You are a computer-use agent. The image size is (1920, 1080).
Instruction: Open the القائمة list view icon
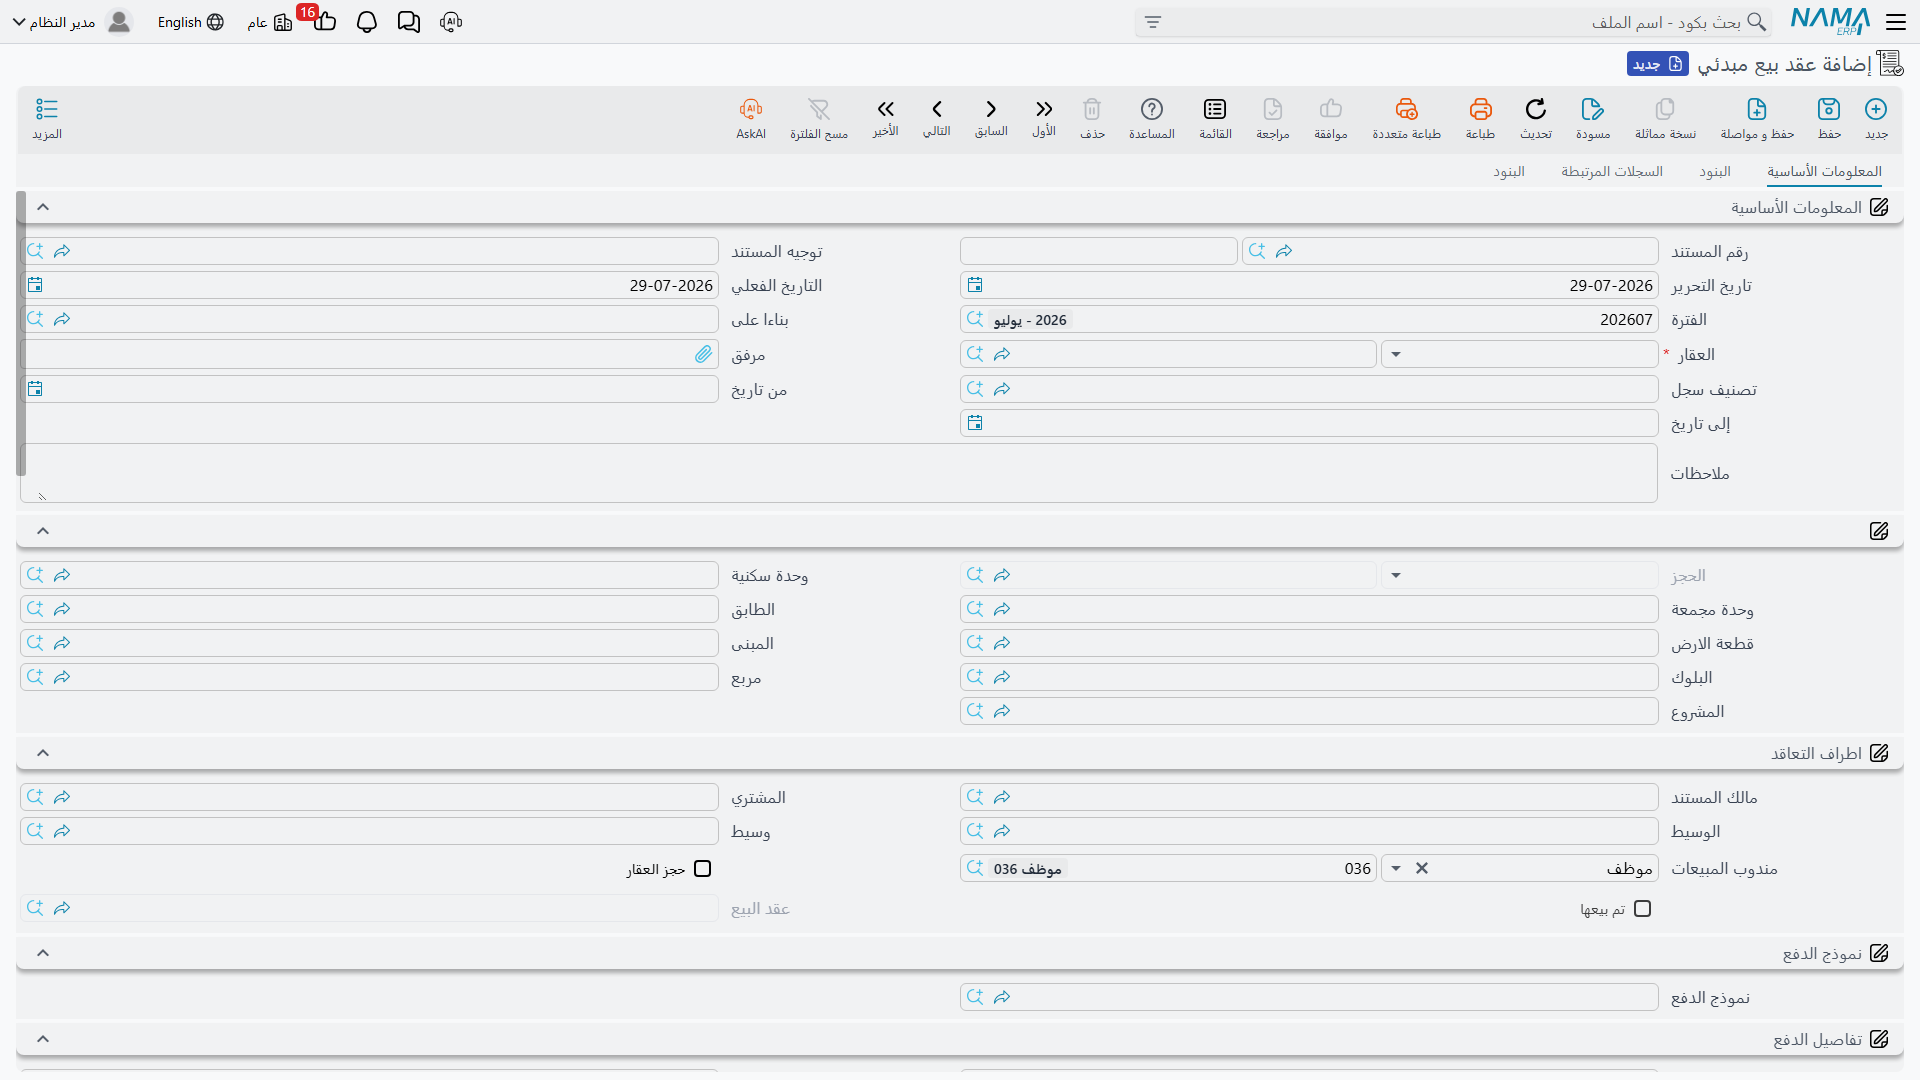coord(1215,118)
